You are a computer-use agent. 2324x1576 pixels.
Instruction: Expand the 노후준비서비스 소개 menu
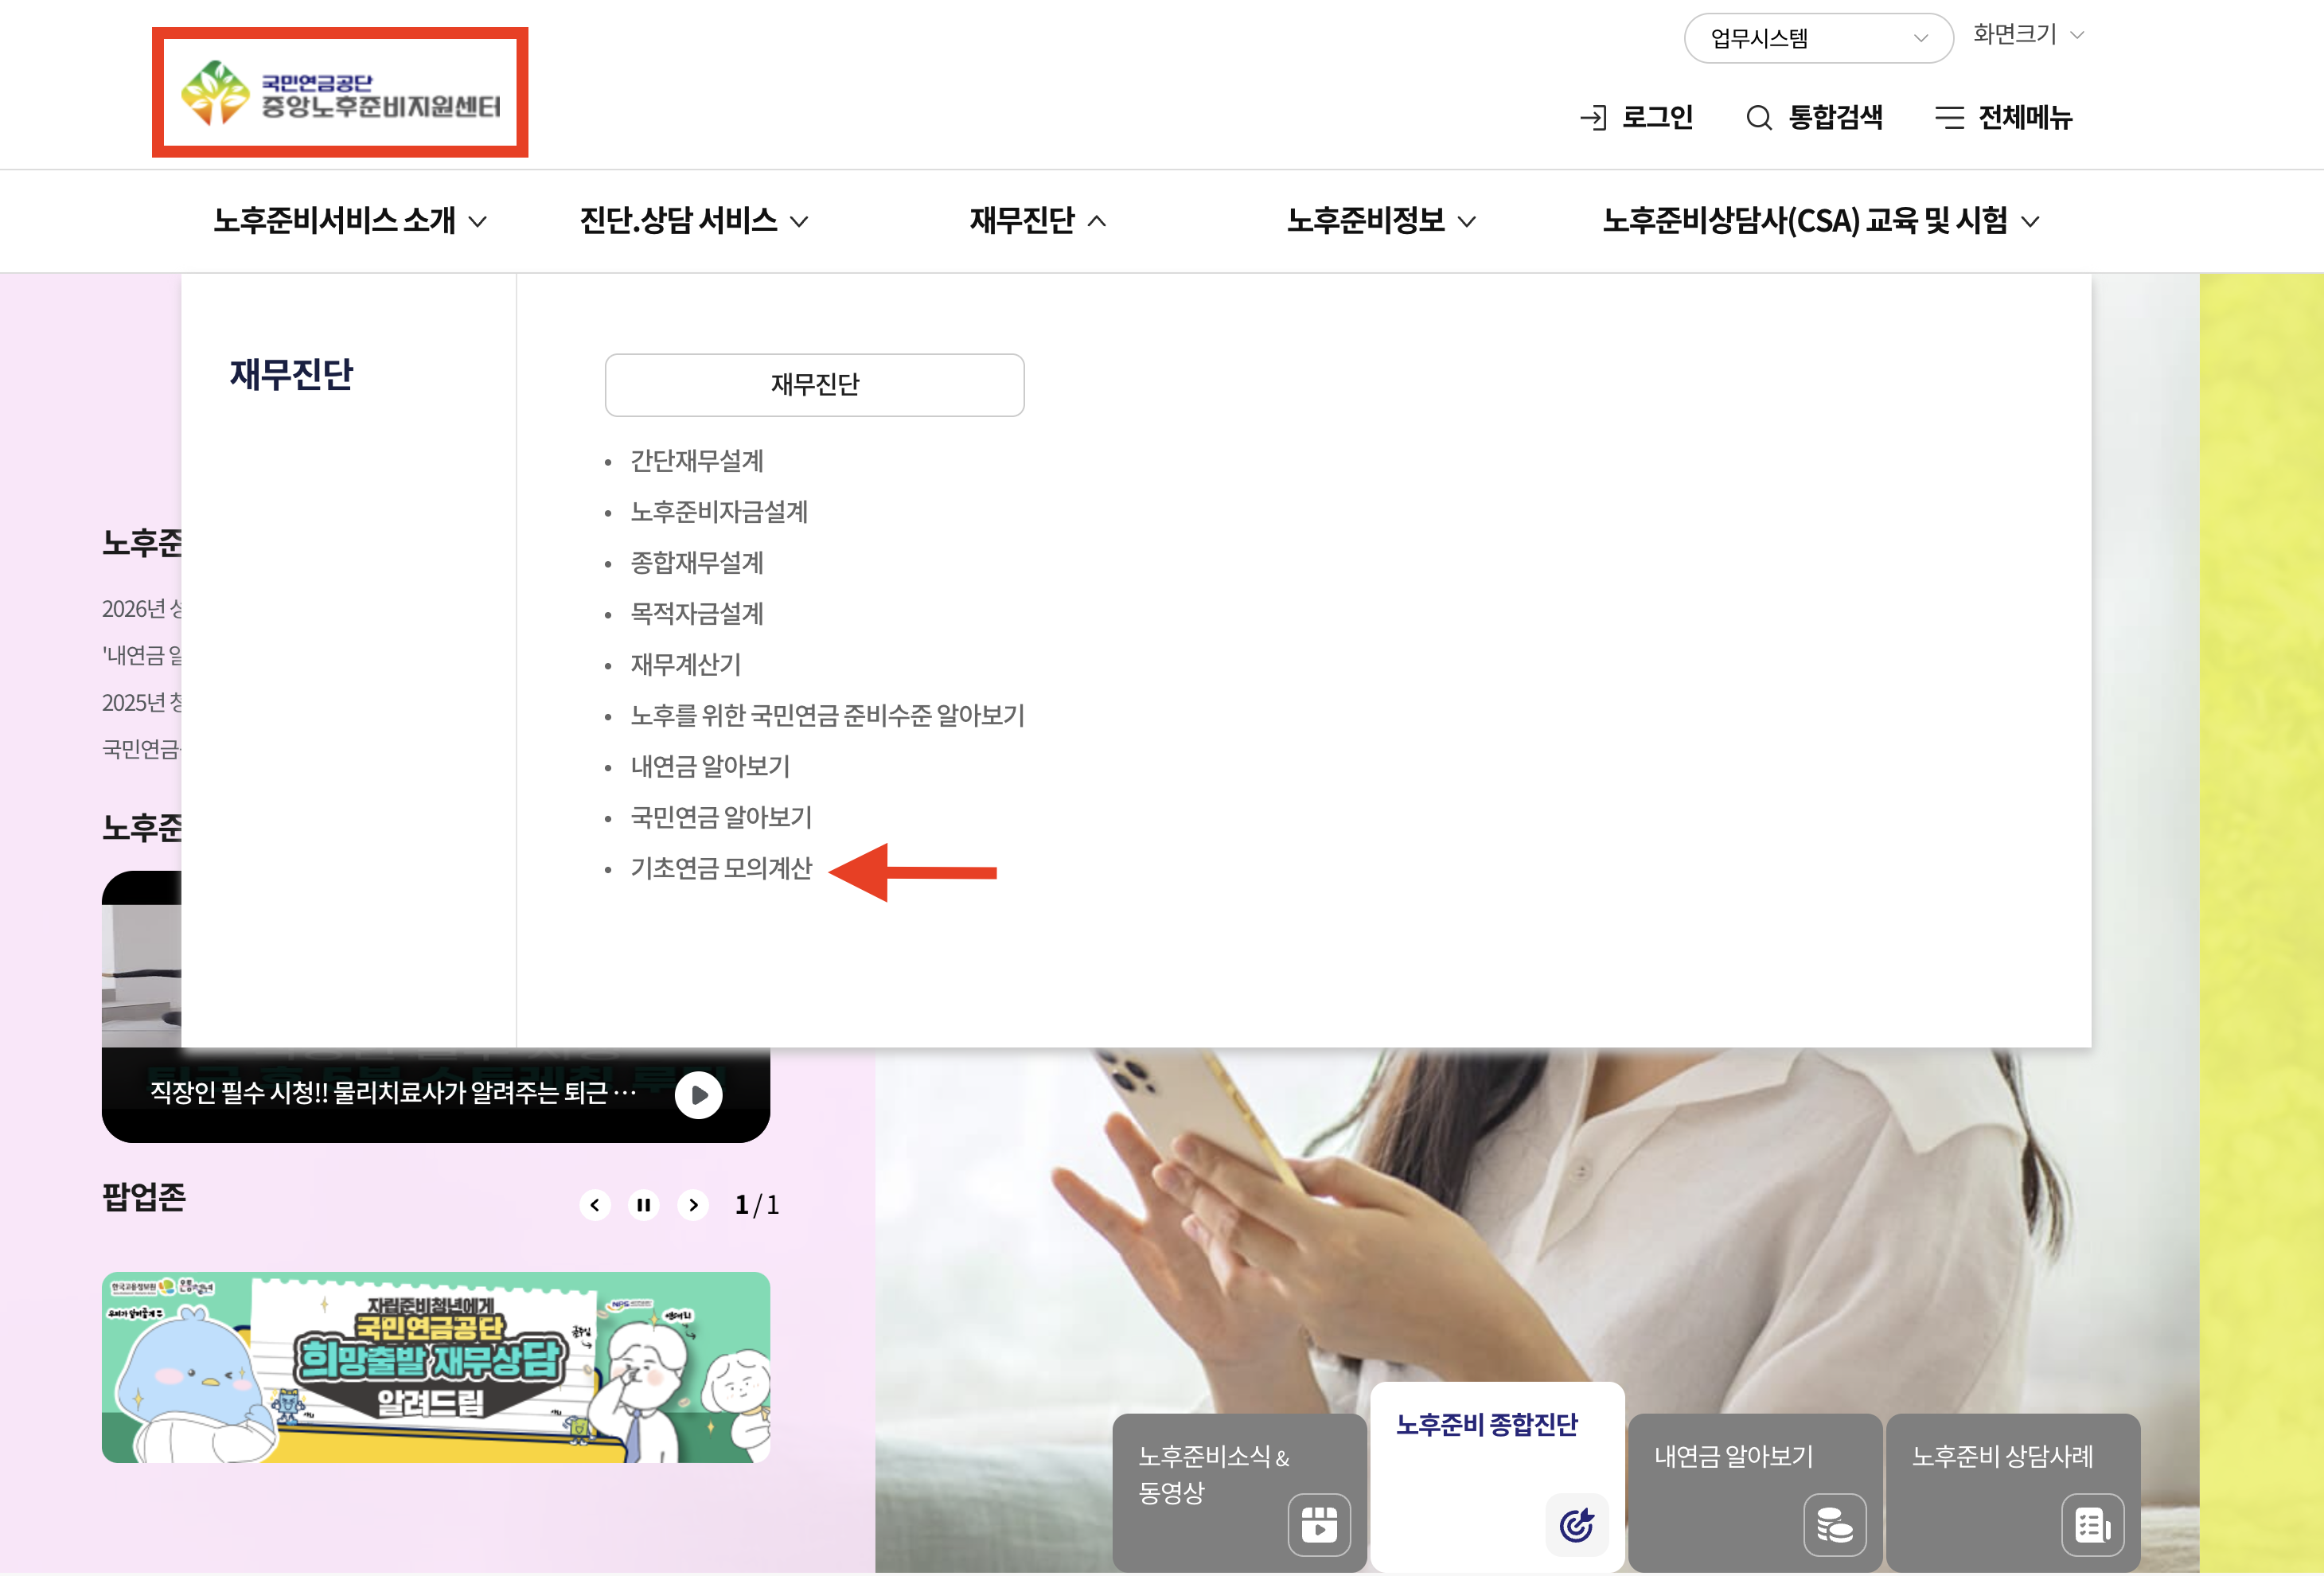point(350,221)
